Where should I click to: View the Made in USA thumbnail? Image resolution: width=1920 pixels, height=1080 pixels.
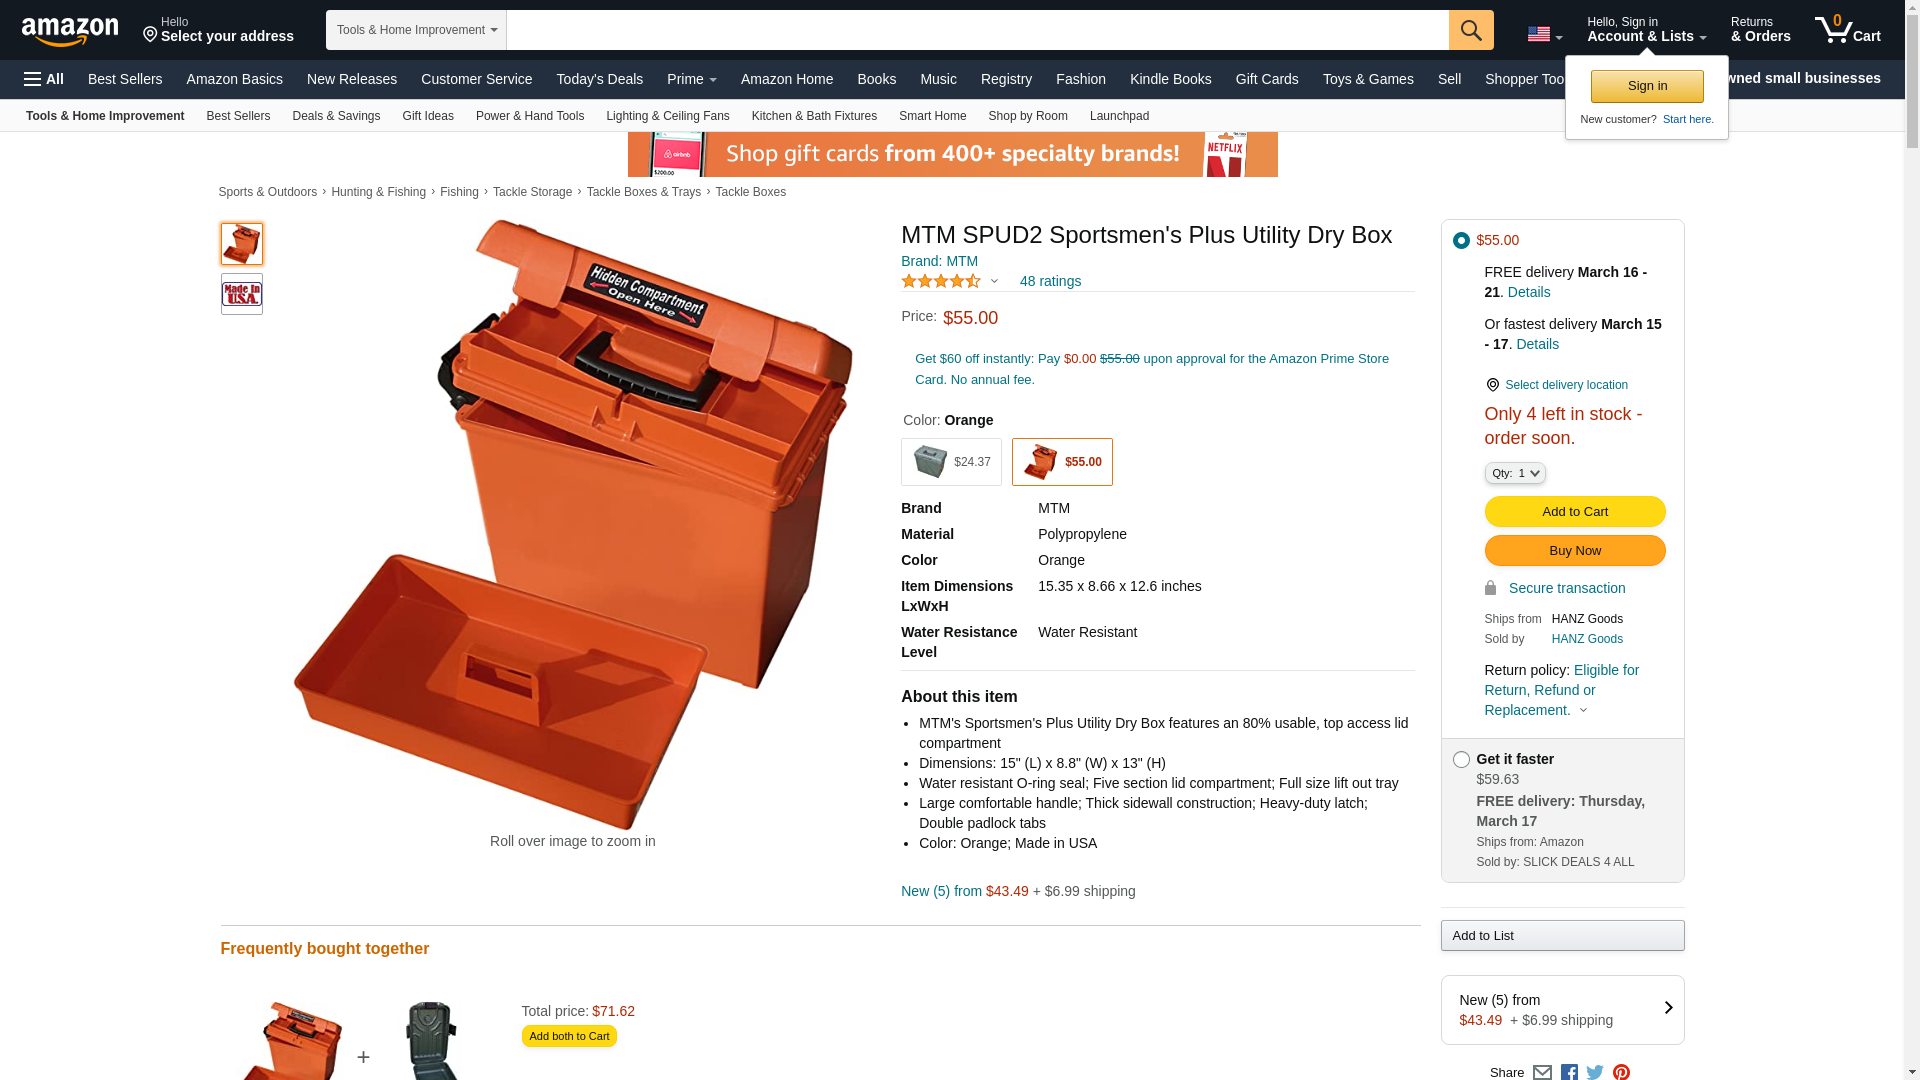[x=242, y=294]
